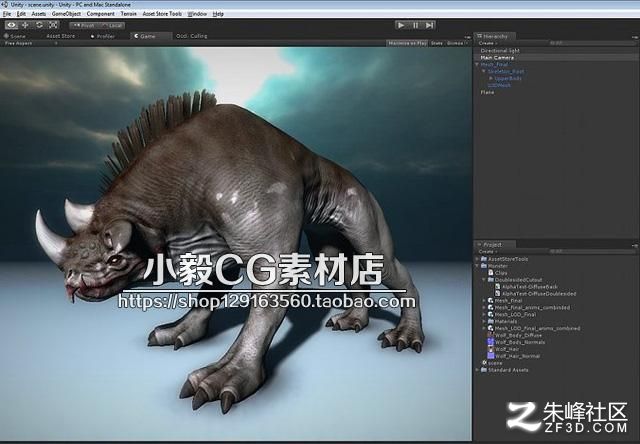The width and height of the screenshot is (640, 444).
Task: Select the Move (translate) tool
Action: point(25,25)
